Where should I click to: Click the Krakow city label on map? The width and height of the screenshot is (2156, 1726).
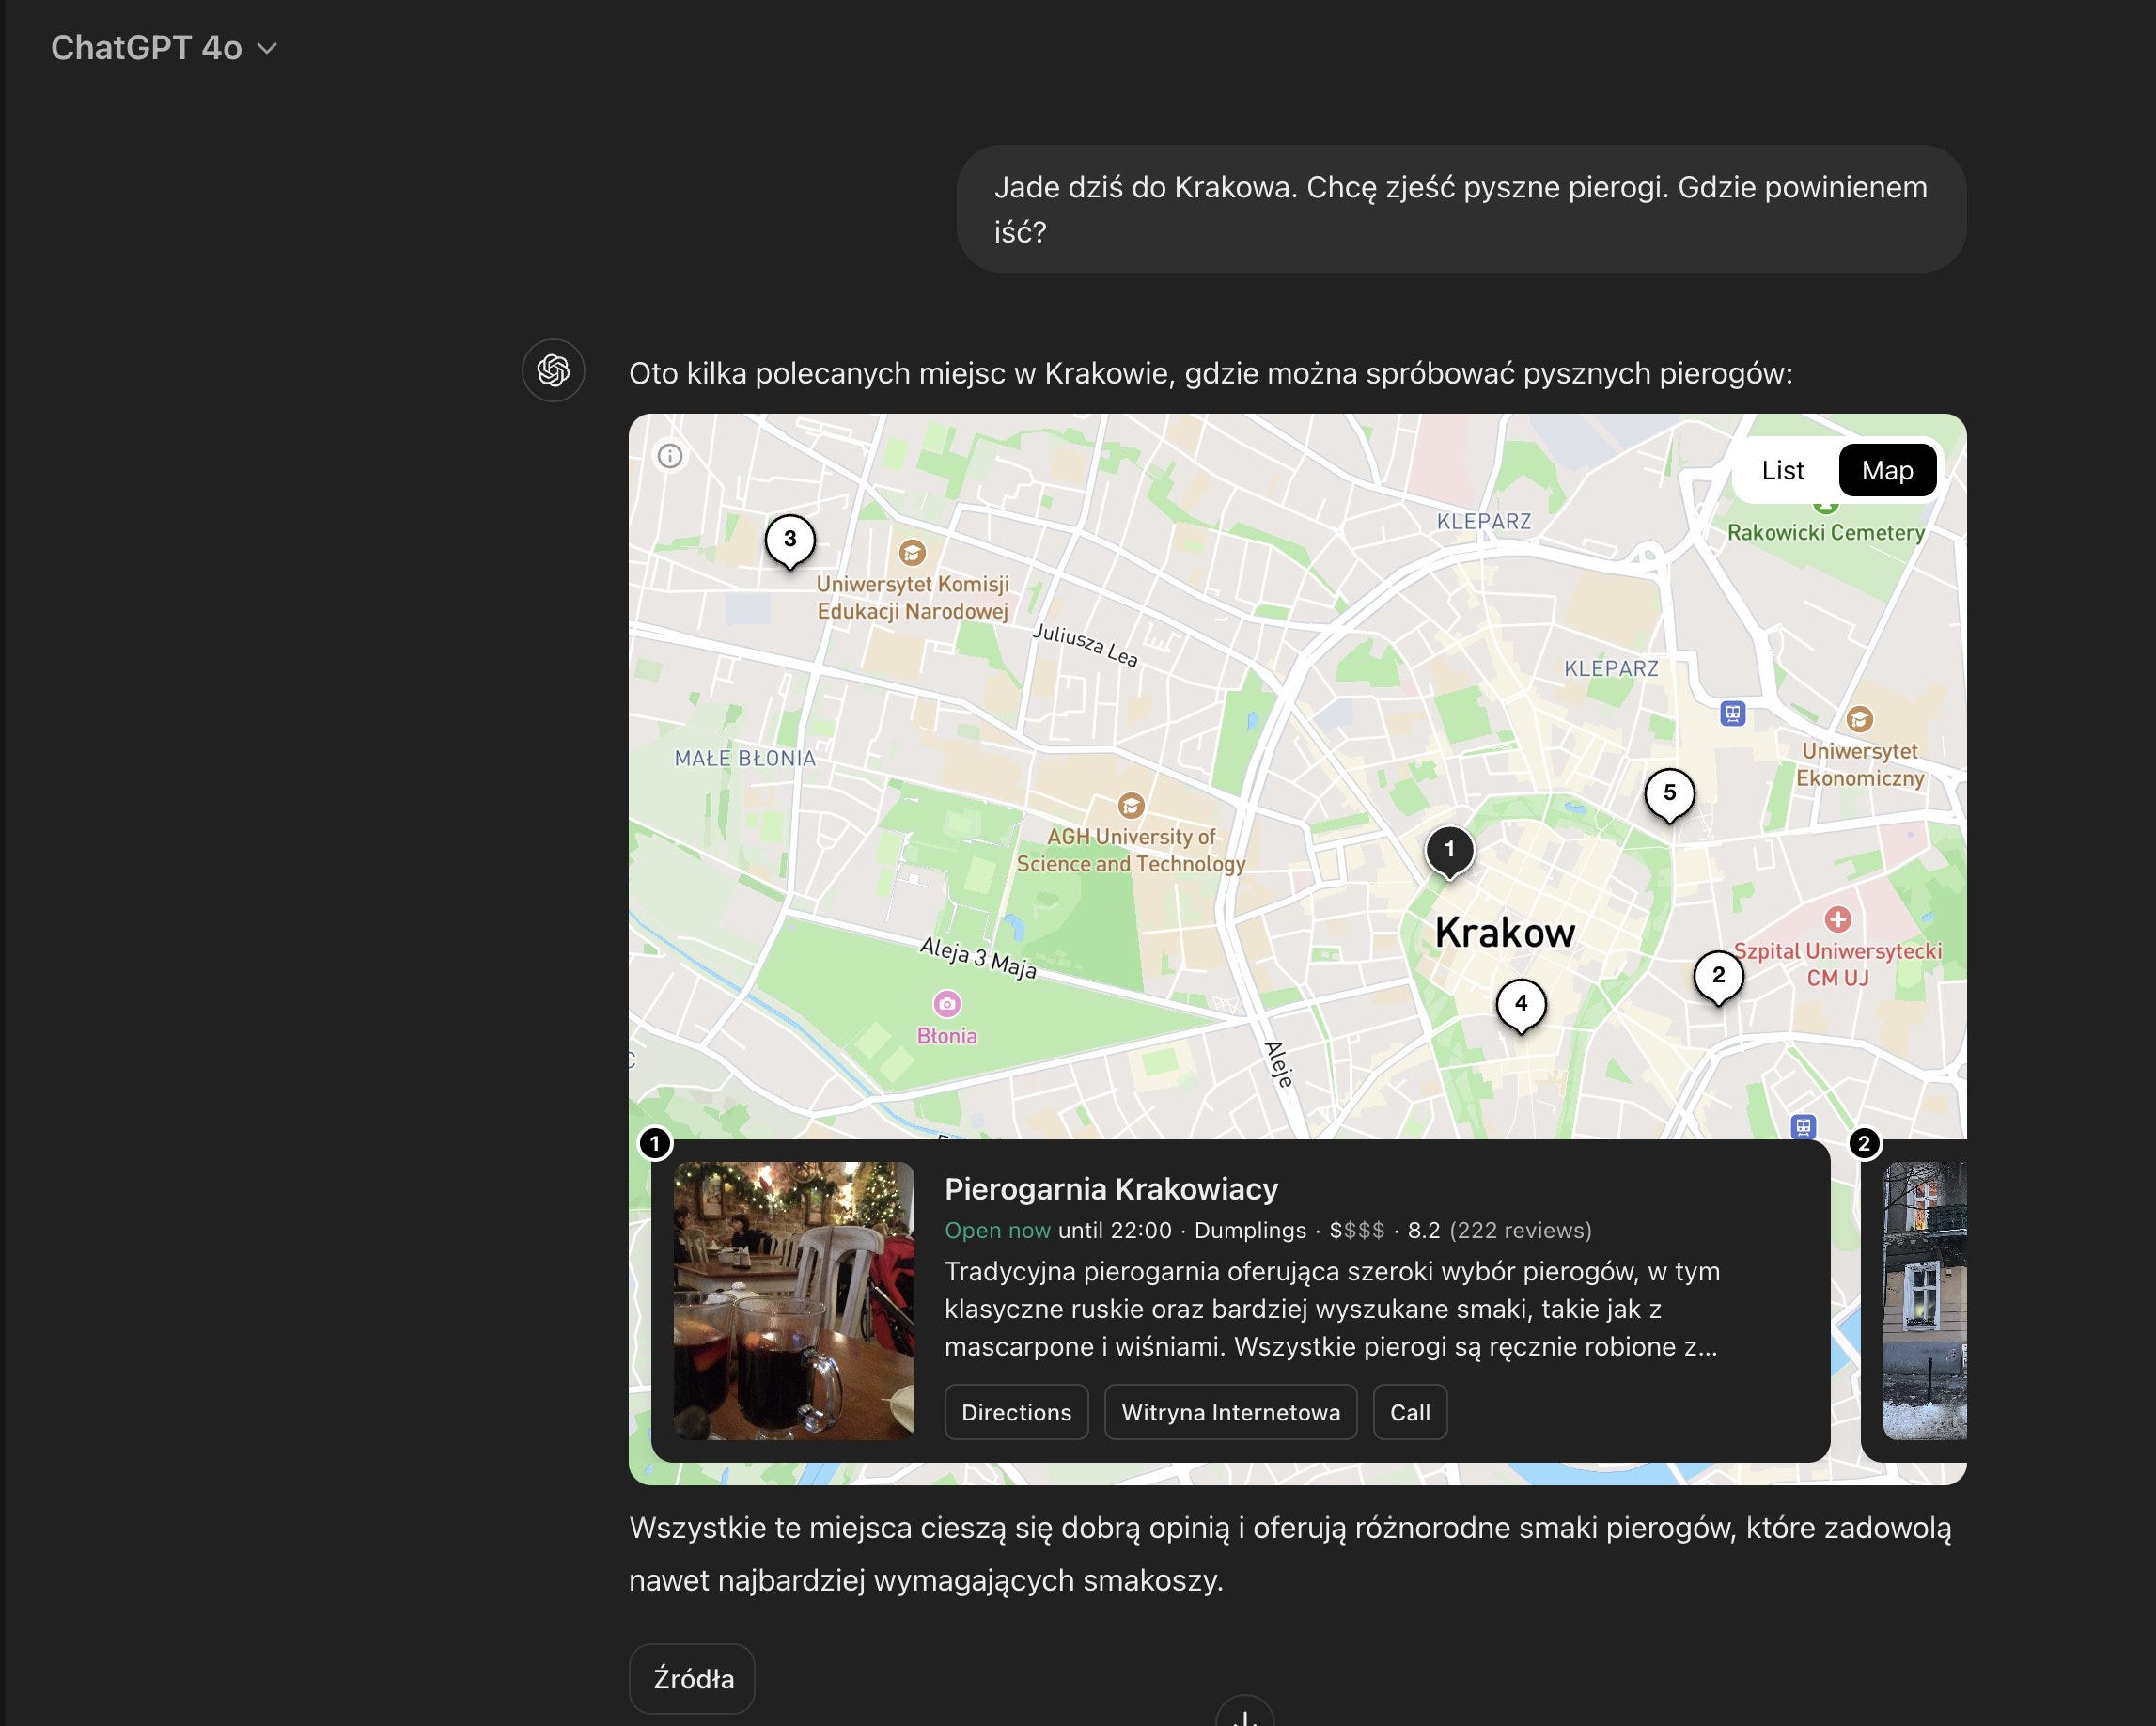point(1505,933)
